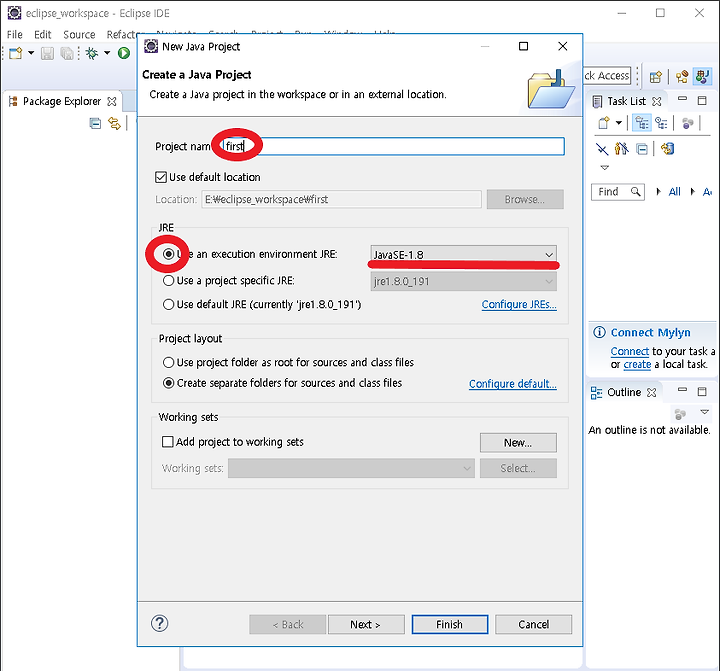
Task: Close the Package Explorer view tab
Action: [112, 101]
